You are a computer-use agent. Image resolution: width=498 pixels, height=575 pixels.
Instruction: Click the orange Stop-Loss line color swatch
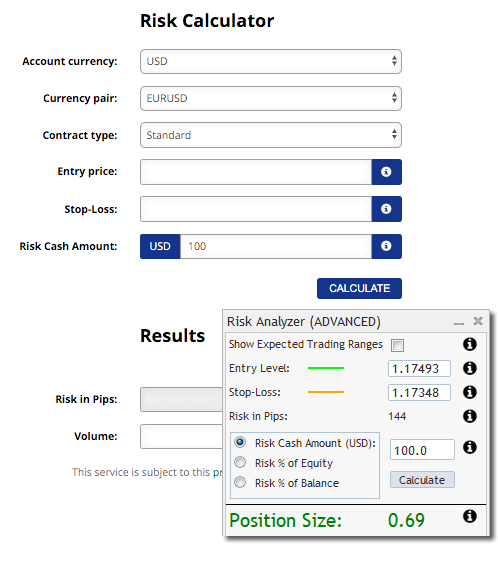point(326,392)
